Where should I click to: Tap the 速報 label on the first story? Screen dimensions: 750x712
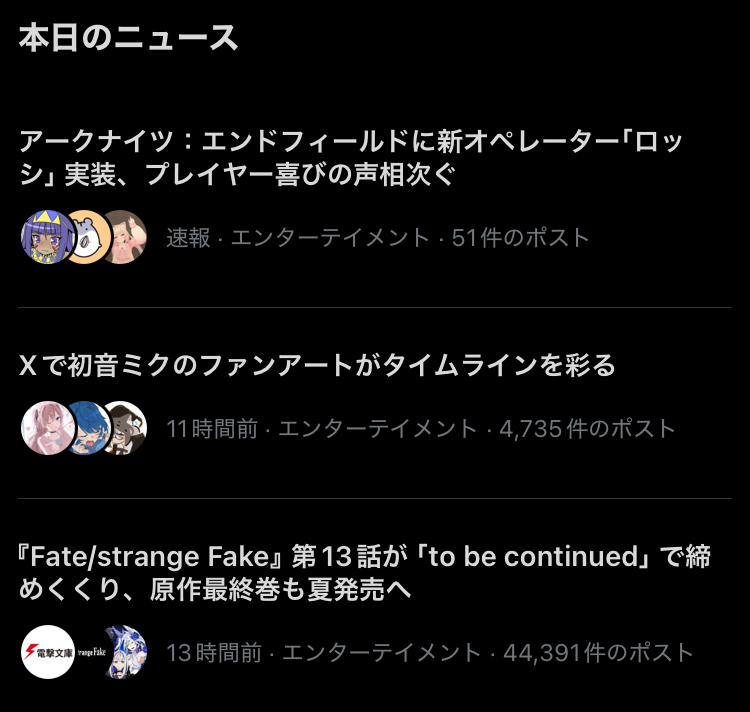coord(188,238)
